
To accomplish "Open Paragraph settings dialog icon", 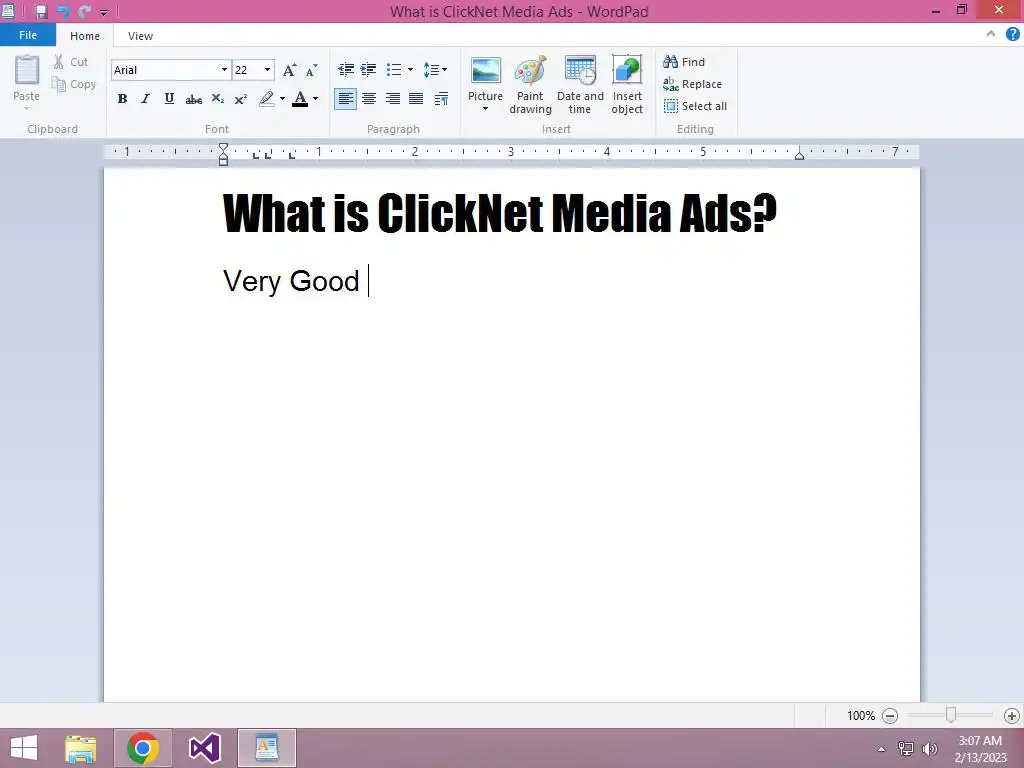I will [441, 99].
